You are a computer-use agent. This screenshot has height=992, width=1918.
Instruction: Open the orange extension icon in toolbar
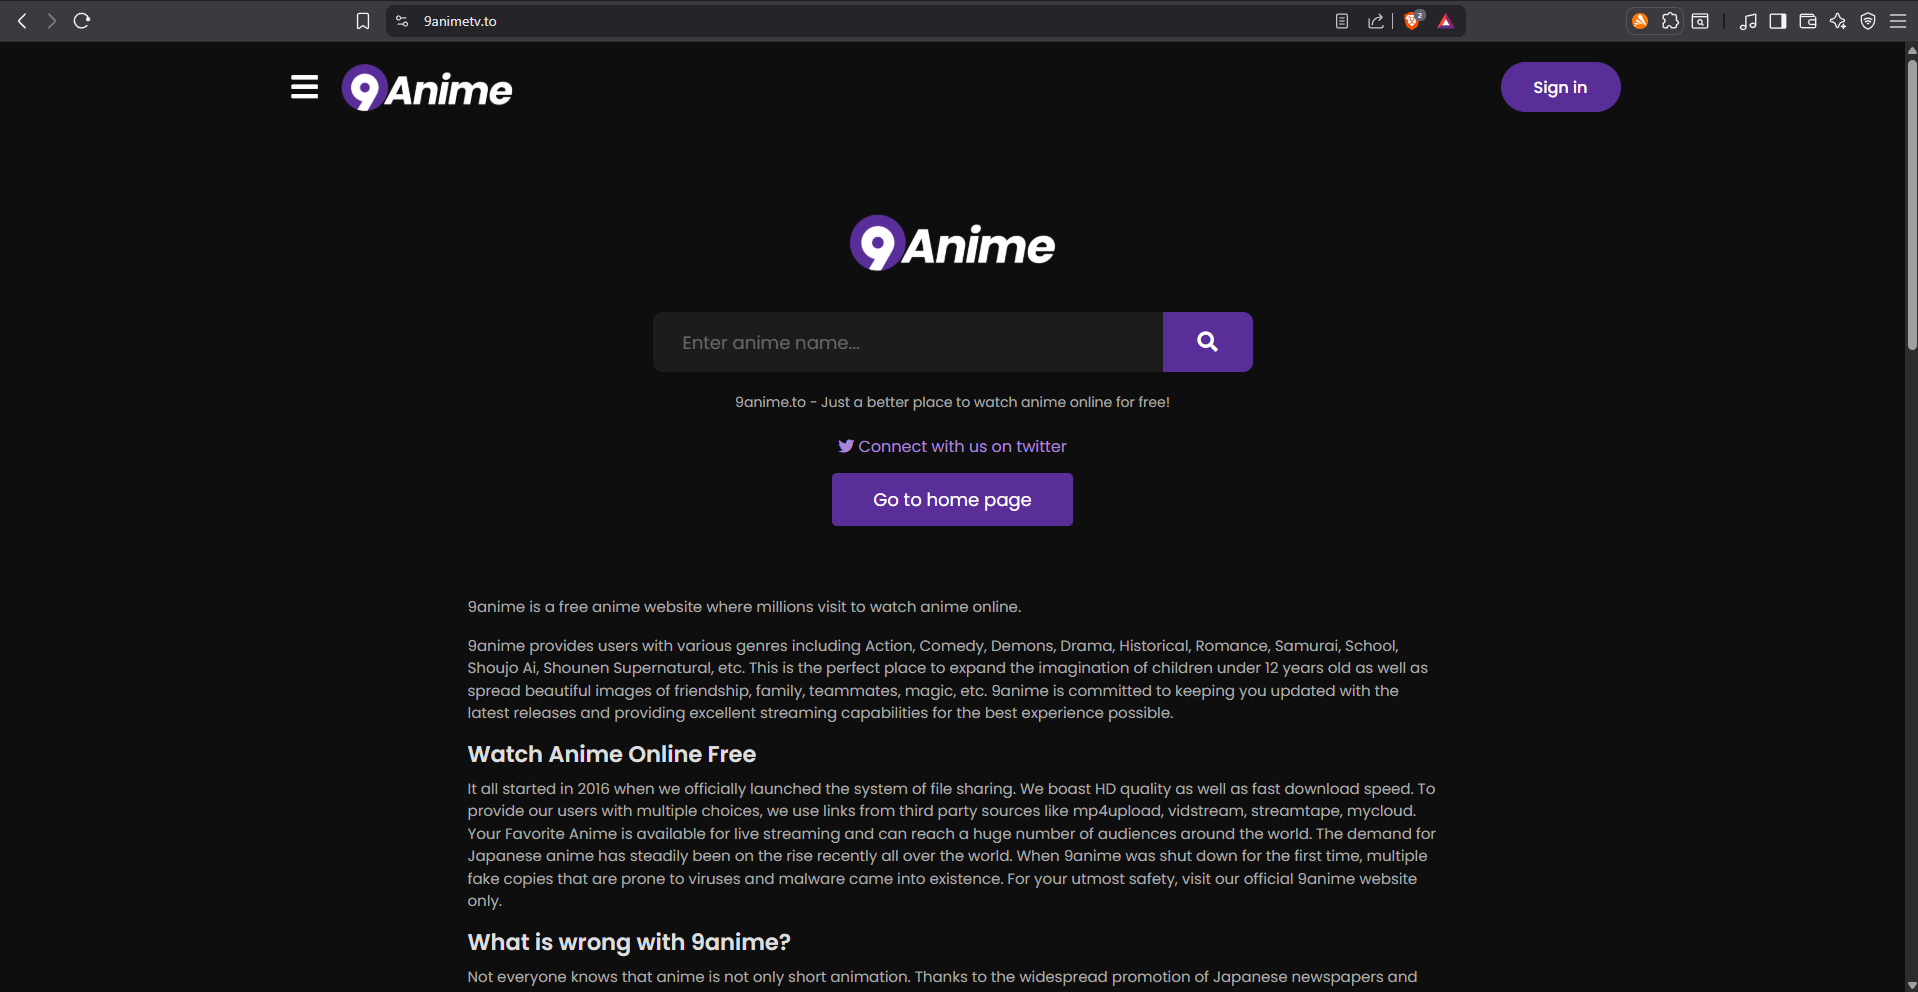pos(1640,21)
